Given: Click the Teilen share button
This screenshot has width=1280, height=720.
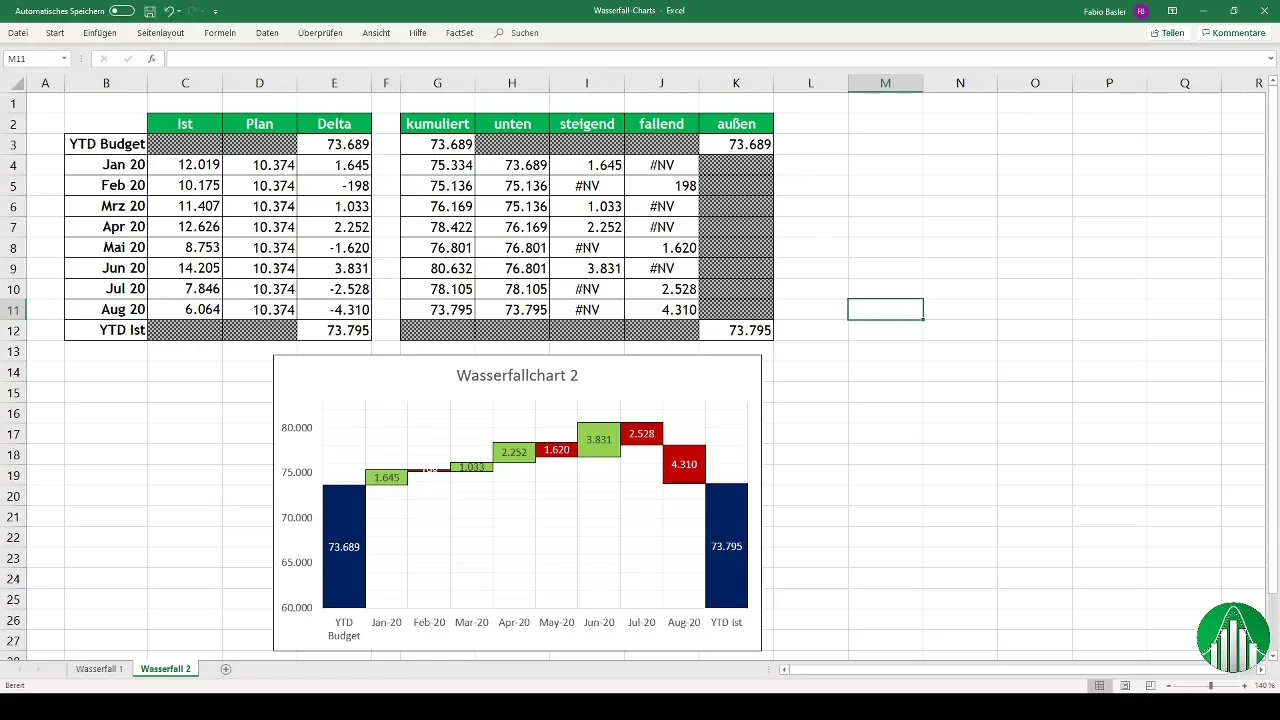Looking at the screenshot, I should click(x=1168, y=33).
